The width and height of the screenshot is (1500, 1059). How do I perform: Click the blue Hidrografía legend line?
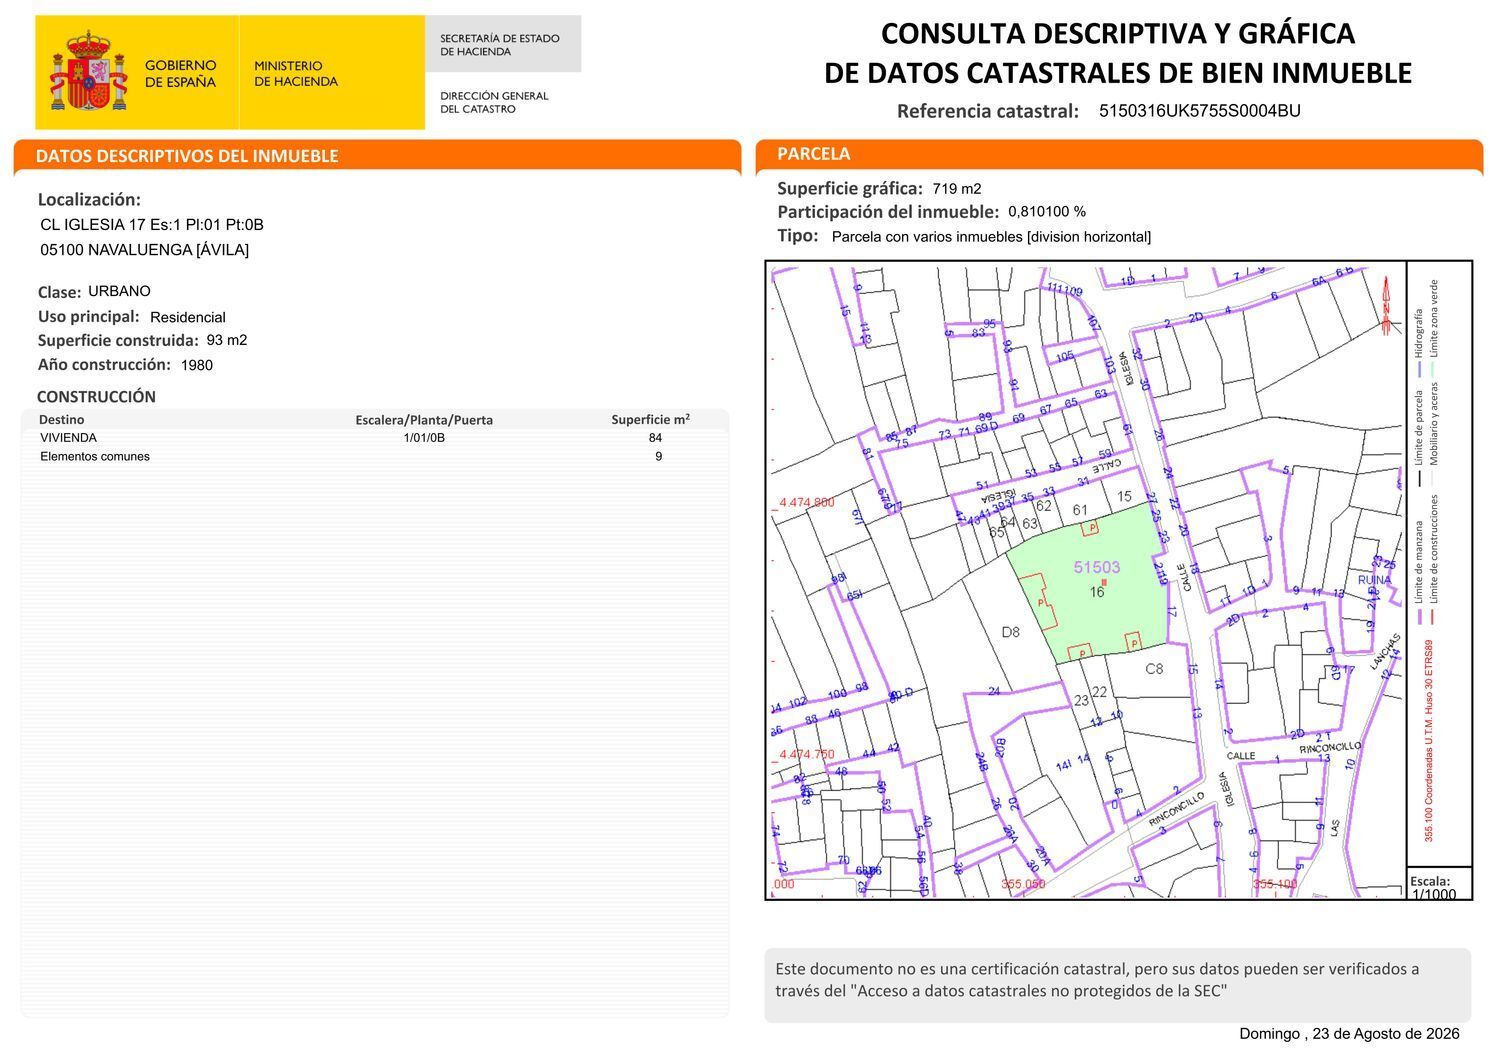1418,370
